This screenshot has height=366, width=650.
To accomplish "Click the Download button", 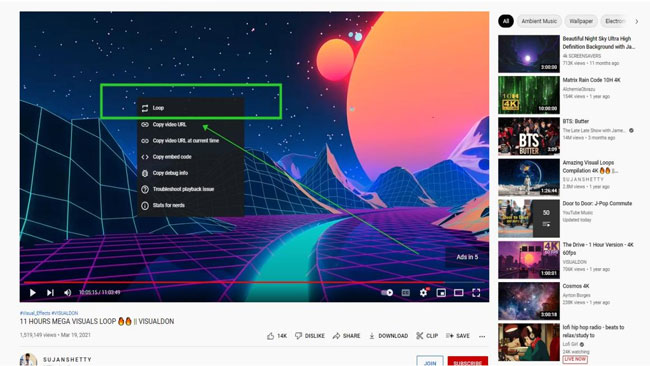I will tap(388, 336).
